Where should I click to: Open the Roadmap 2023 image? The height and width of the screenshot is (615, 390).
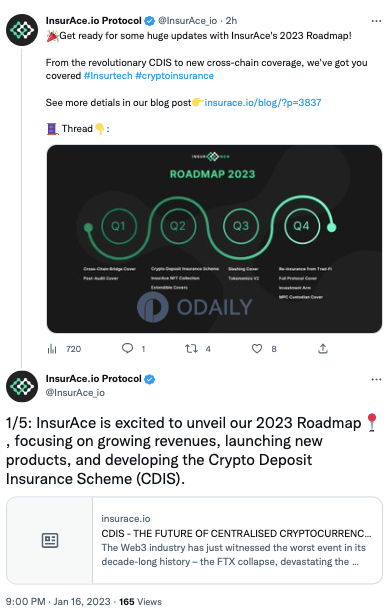point(214,239)
